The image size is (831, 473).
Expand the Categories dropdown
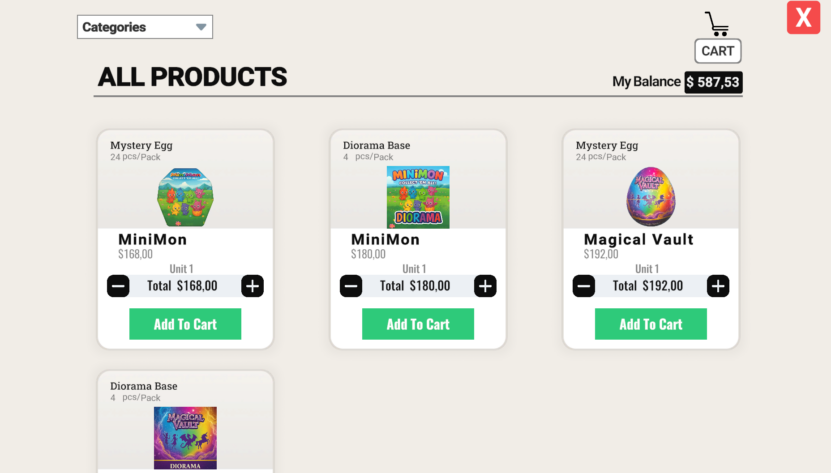(145, 27)
